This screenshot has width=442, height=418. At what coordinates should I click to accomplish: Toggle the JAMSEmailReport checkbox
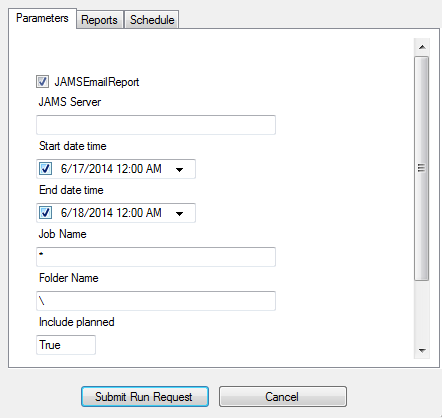coord(42,82)
